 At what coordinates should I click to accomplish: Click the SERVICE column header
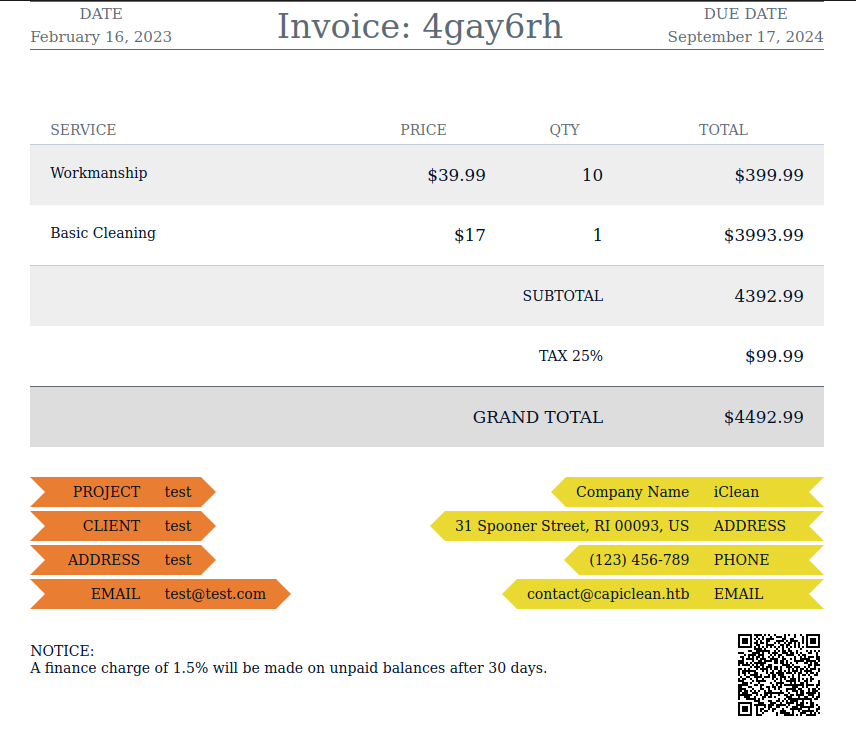coord(83,130)
